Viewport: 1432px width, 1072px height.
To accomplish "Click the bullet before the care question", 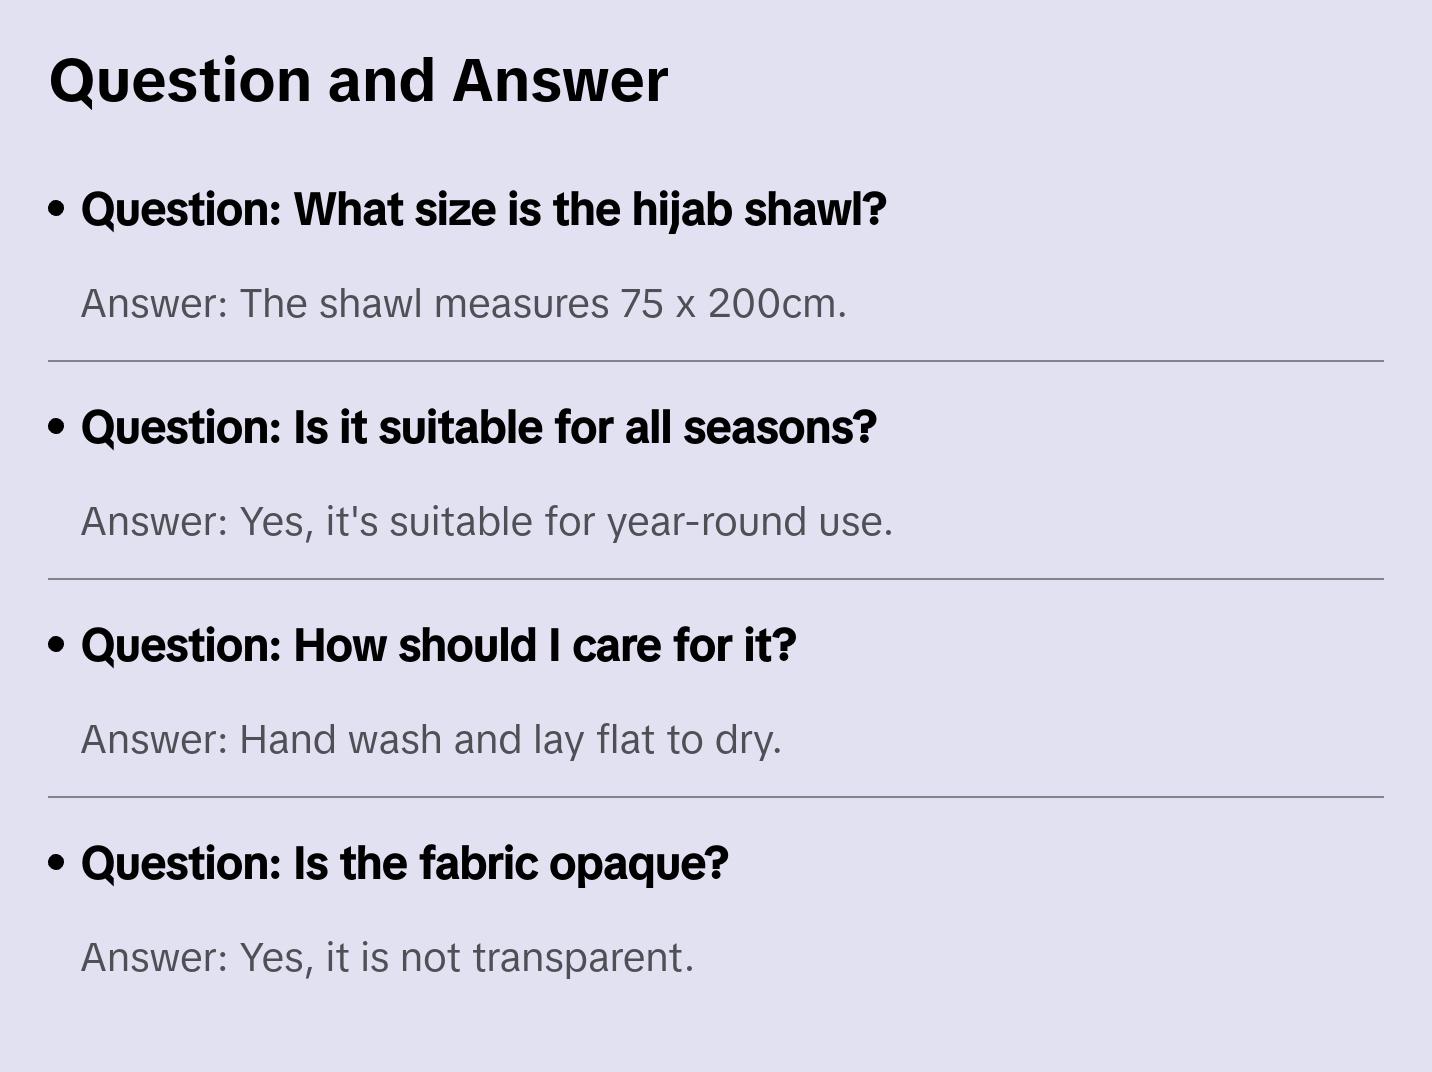I will tap(57, 646).
